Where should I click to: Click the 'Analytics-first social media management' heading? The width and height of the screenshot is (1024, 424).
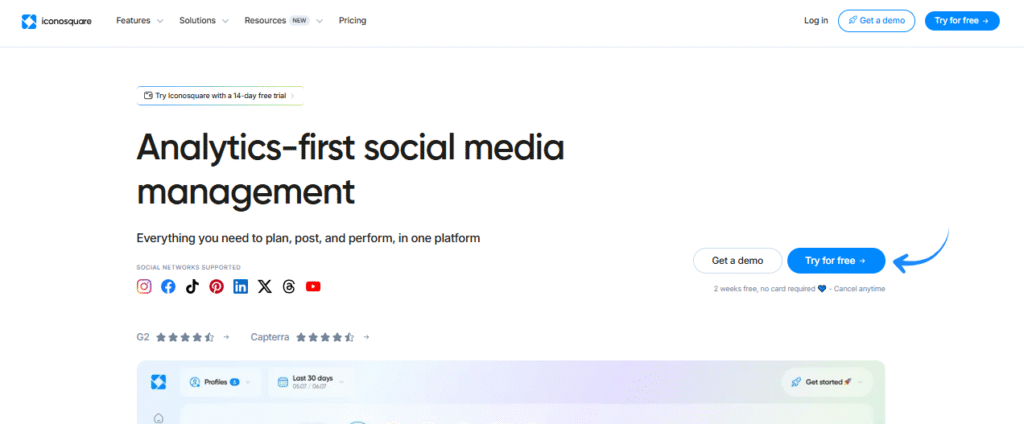[x=350, y=170]
